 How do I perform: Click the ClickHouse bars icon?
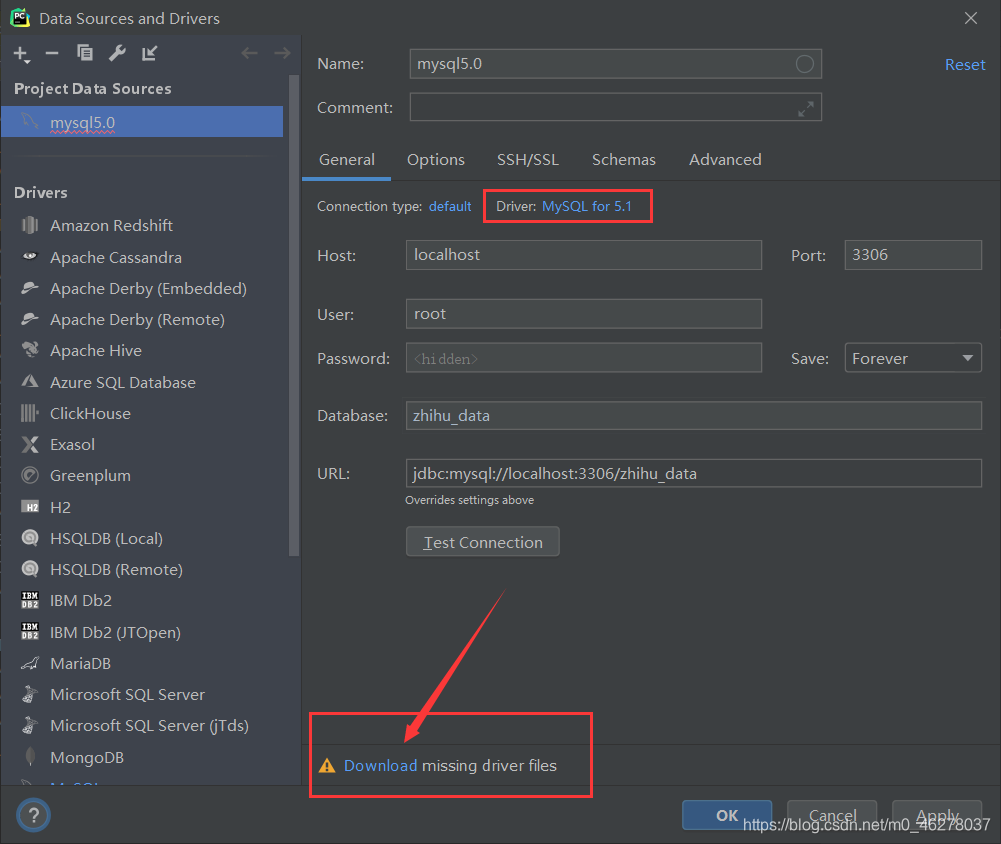pyautogui.click(x=29, y=413)
